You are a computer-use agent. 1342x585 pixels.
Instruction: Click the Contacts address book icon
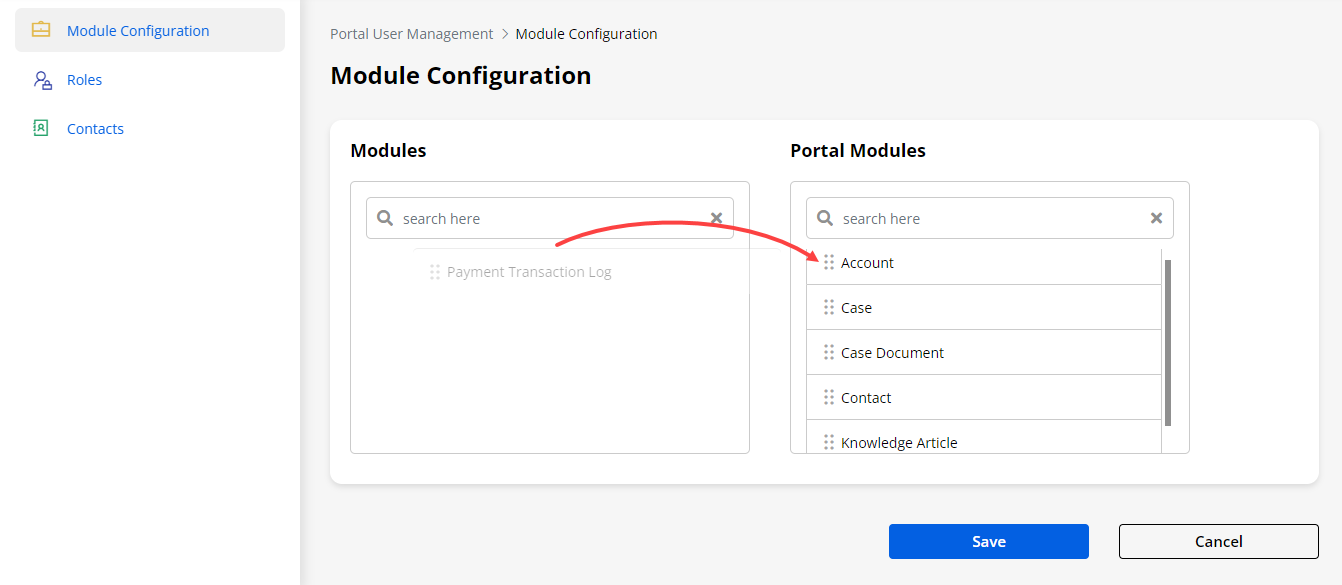pos(41,128)
